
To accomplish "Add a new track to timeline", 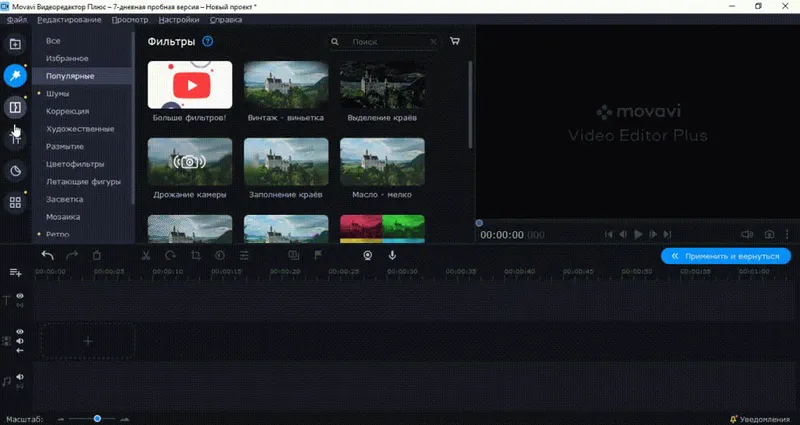I will [15, 273].
